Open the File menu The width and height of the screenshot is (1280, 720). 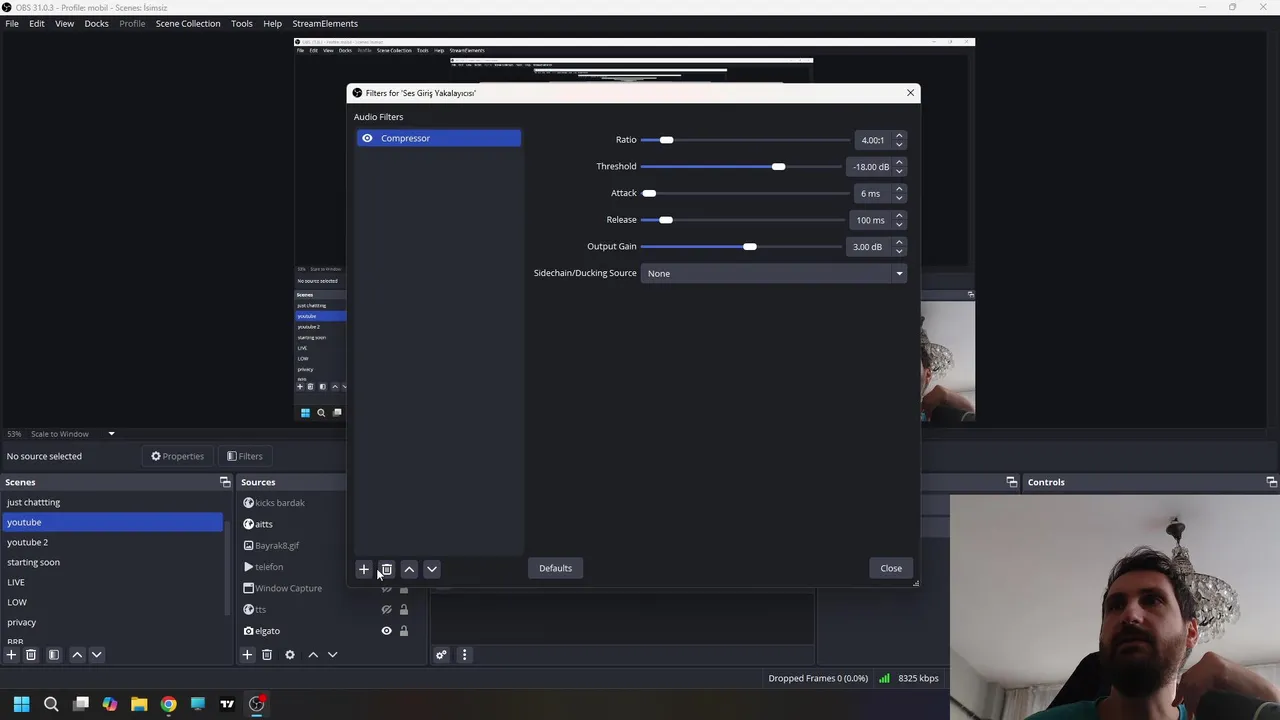(12, 23)
